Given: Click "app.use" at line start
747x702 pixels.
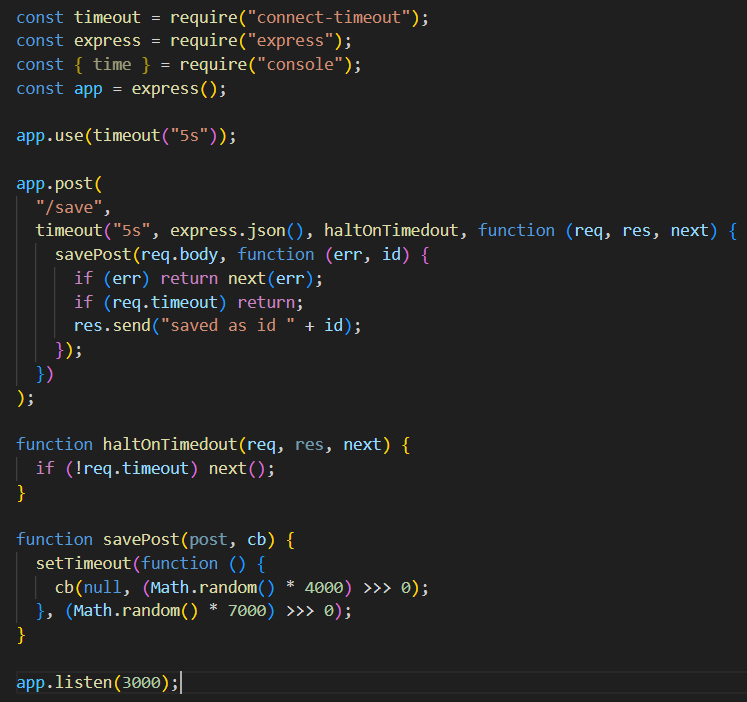Looking at the screenshot, I should click(x=50, y=136).
